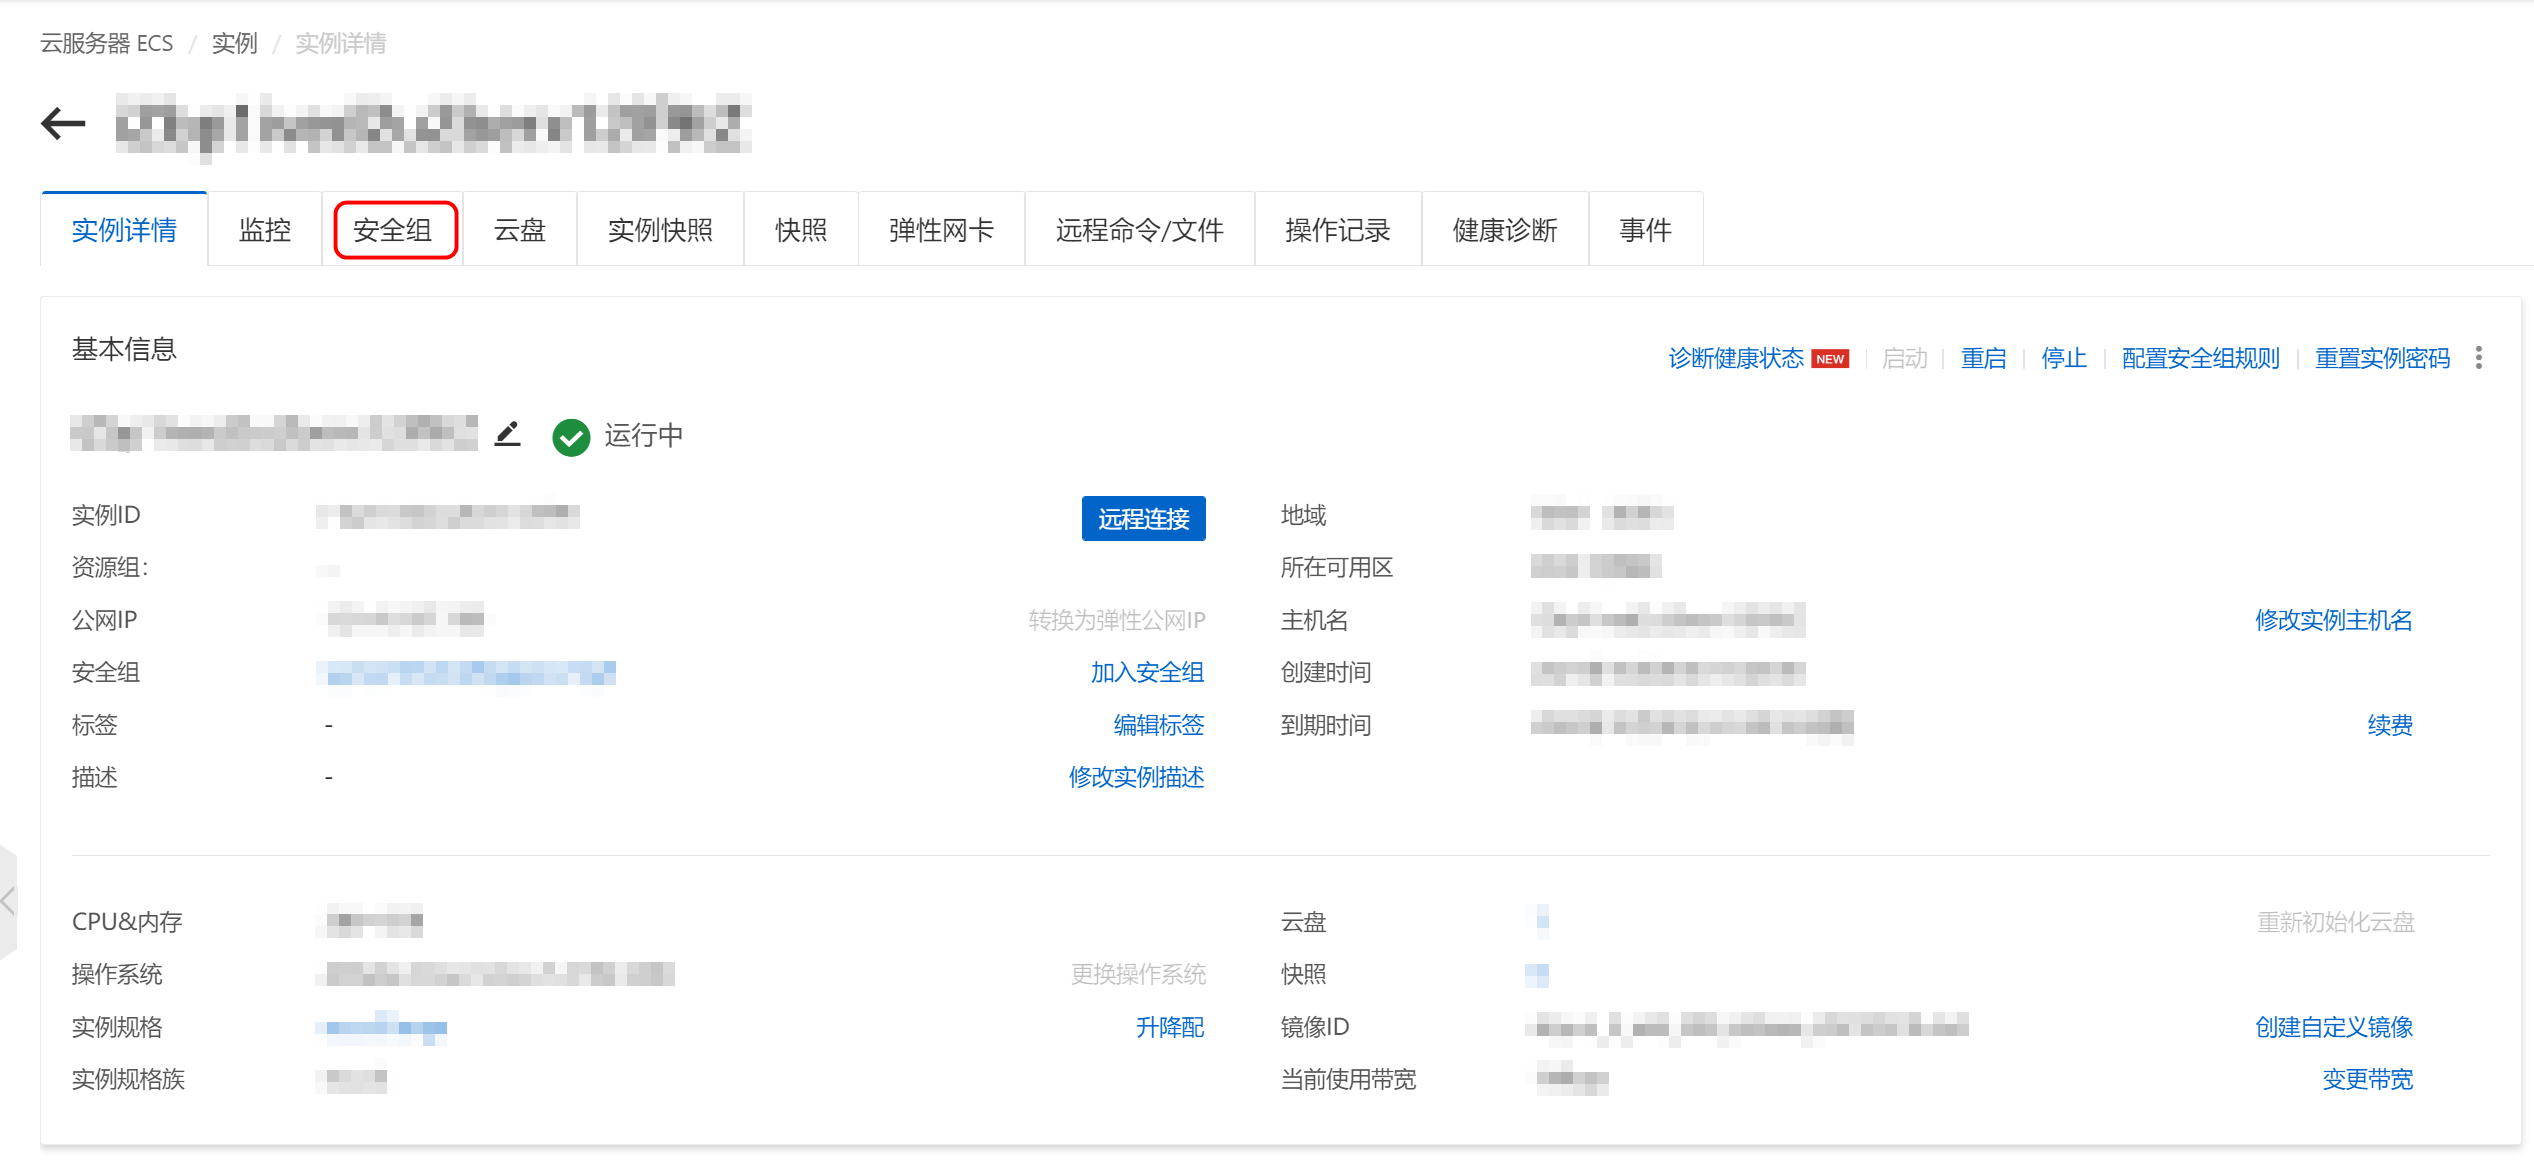Click 重置实例密码 link
The width and height of the screenshot is (2534, 1164).
[2382, 358]
